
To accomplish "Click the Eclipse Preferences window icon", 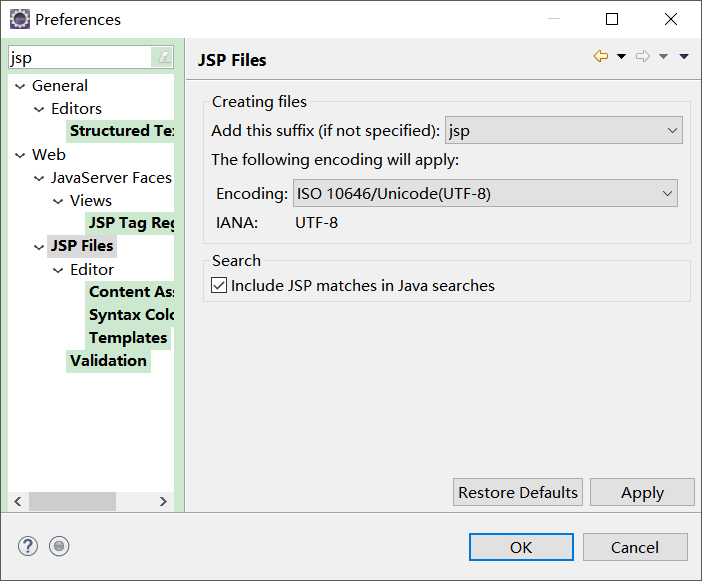I will click(x=19, y=19).
